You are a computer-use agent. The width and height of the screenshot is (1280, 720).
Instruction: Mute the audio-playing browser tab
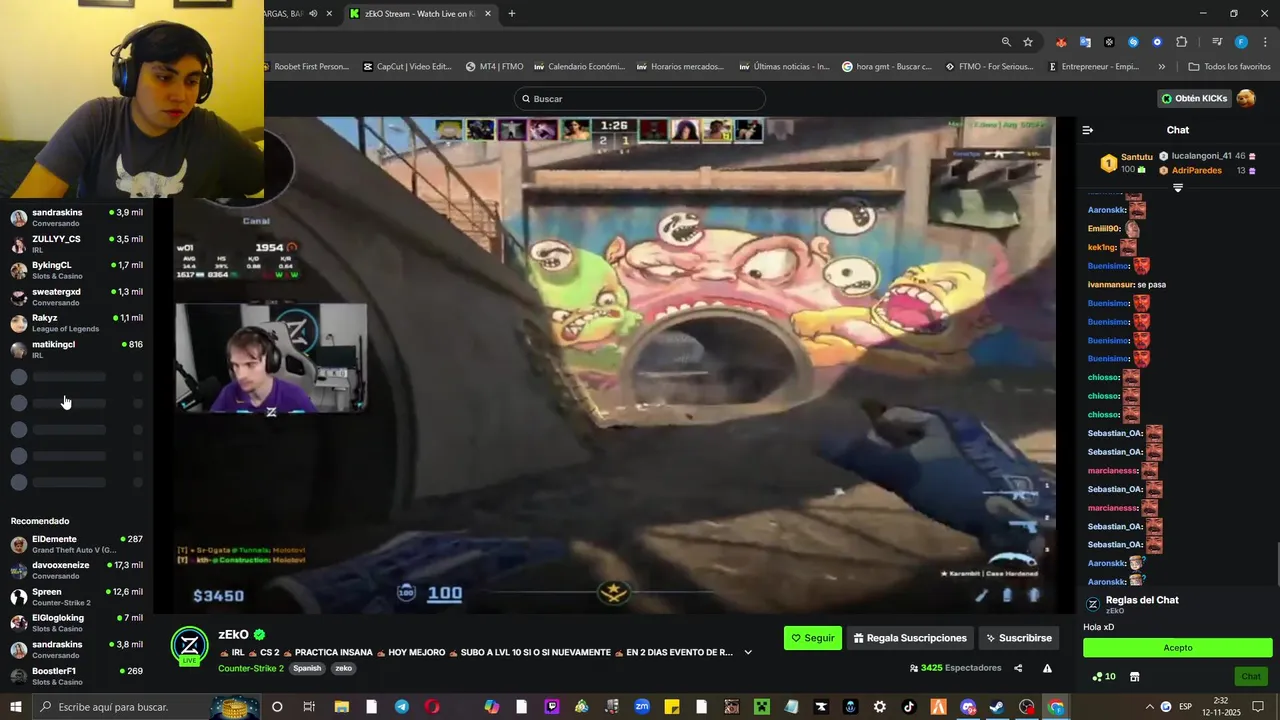313,14
